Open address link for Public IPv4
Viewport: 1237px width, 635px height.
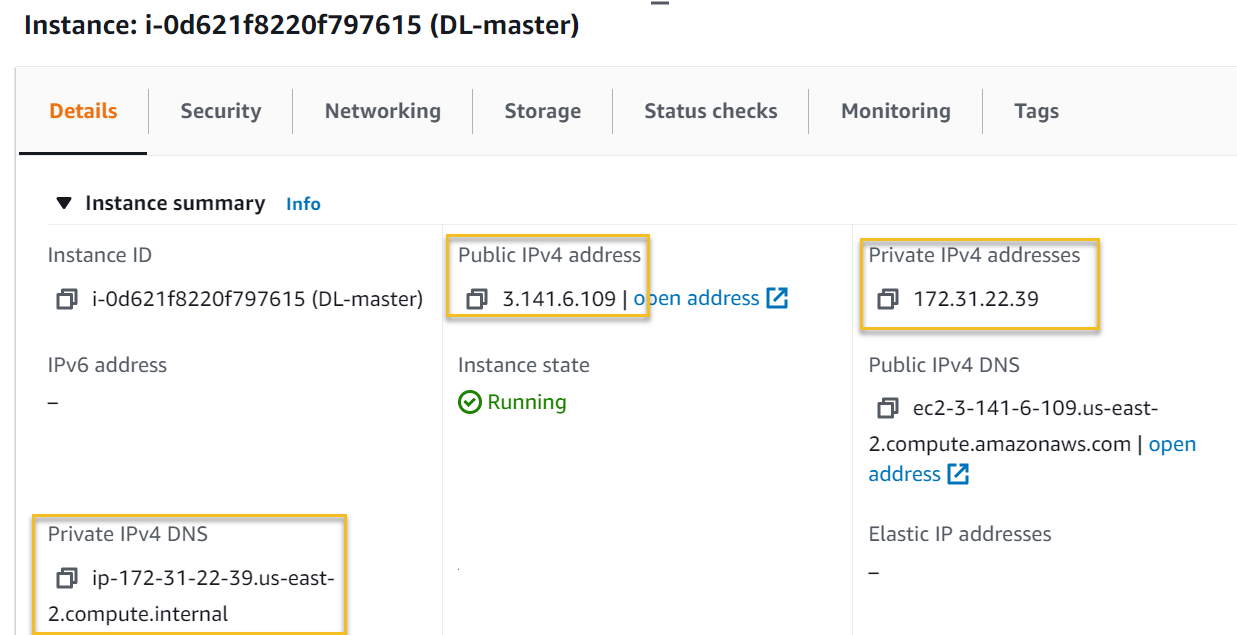[697, 298]
